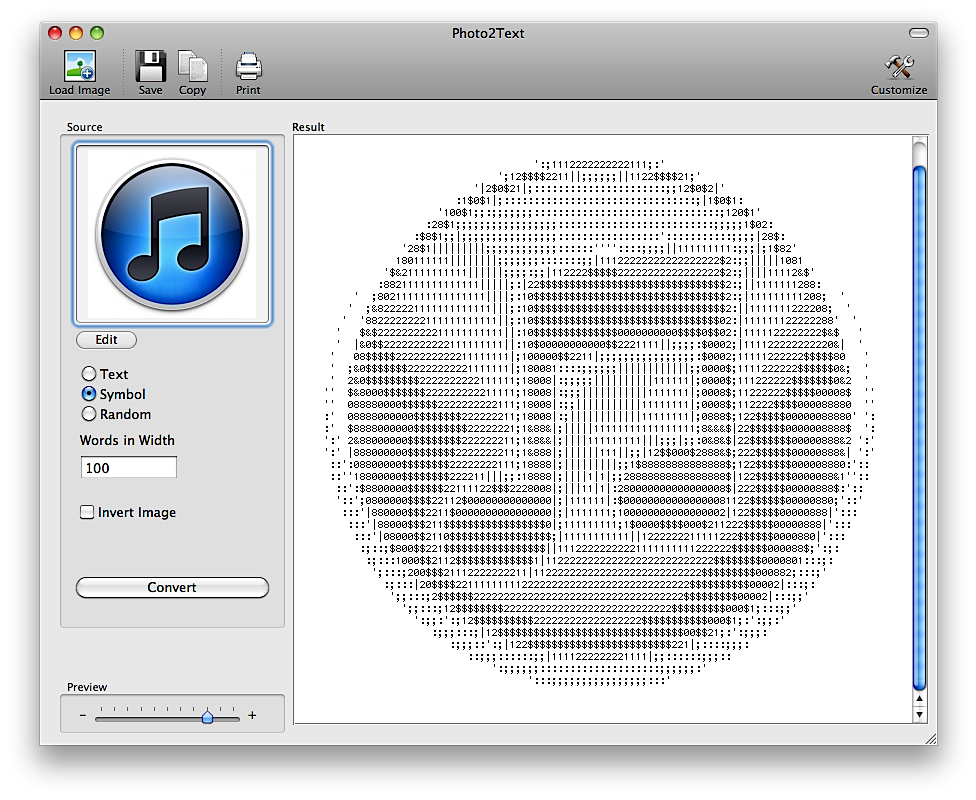Increase preview size with plus sign
Image resolution: width=976 pixels, height=800 pixels.
(x=252, y=715)
